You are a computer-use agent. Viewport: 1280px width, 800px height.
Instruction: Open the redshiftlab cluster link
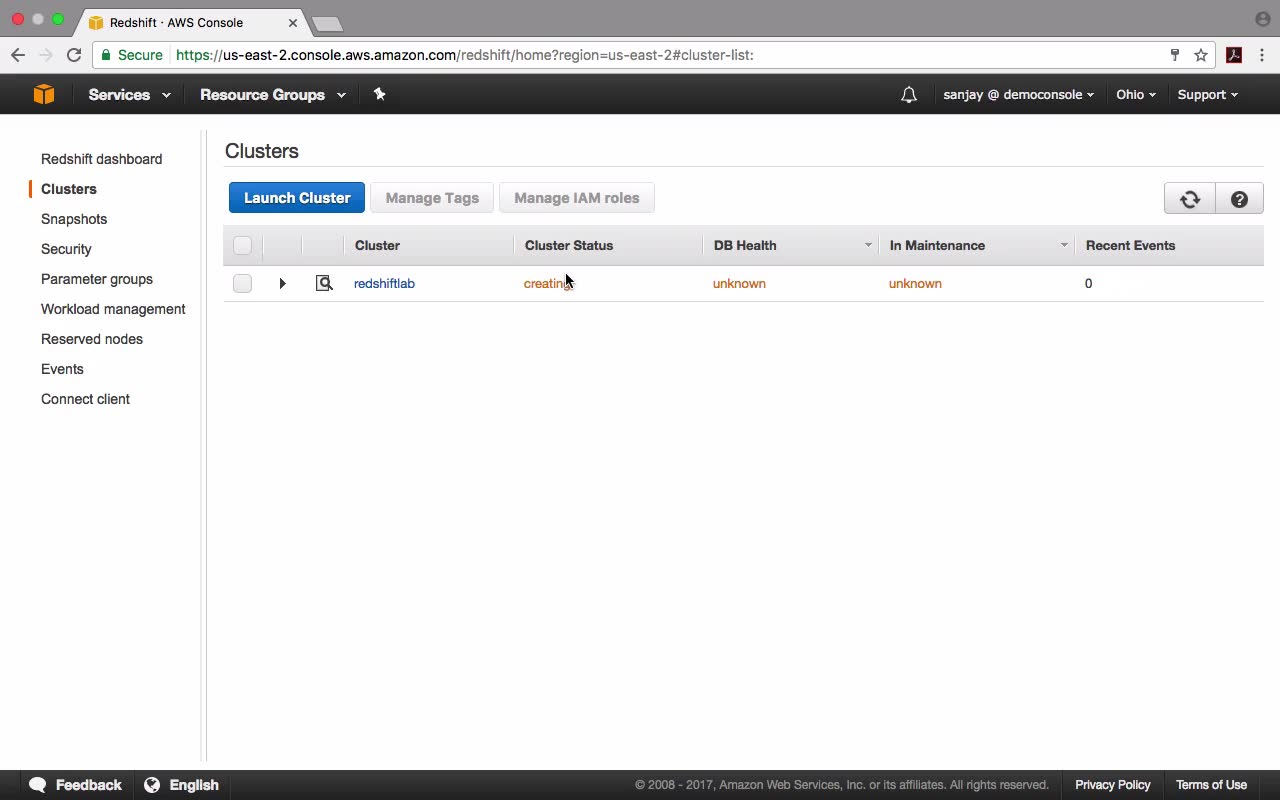click(x=384, y=283)
